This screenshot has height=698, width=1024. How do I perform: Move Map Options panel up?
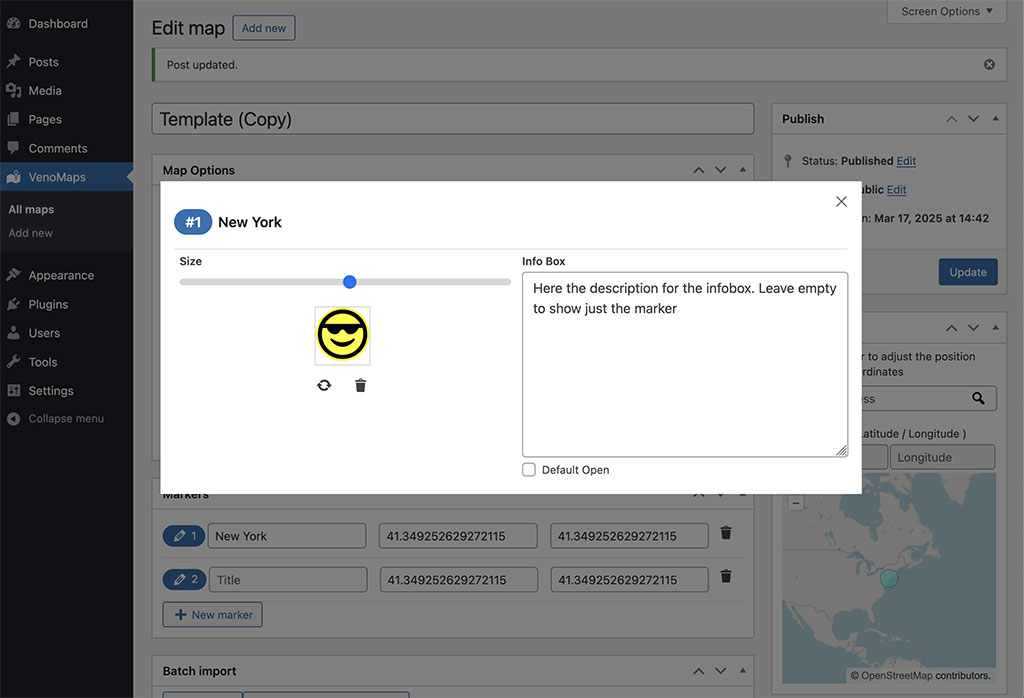pyautogui.click(x=699, y=170)
